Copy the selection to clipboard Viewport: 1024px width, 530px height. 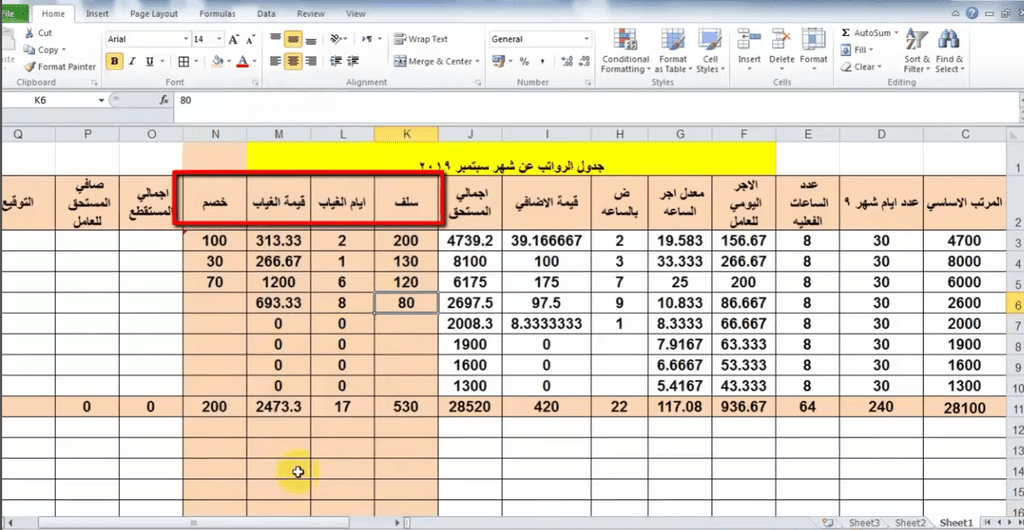[40, 50]
